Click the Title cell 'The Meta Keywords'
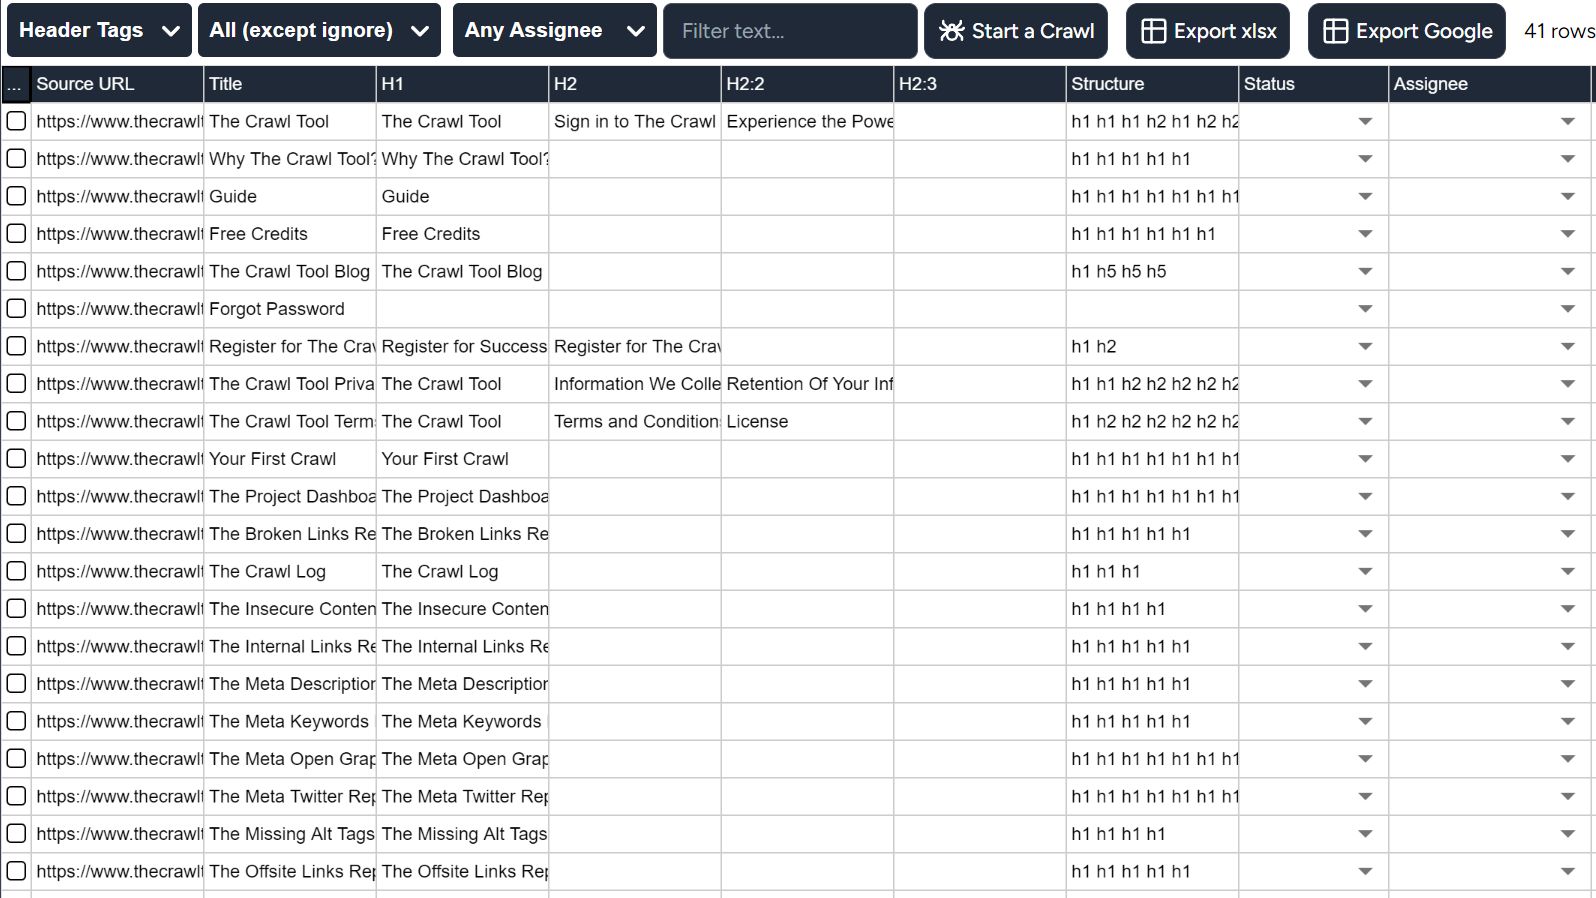Viewport: 1596px width, 898px height. point(289,721)
